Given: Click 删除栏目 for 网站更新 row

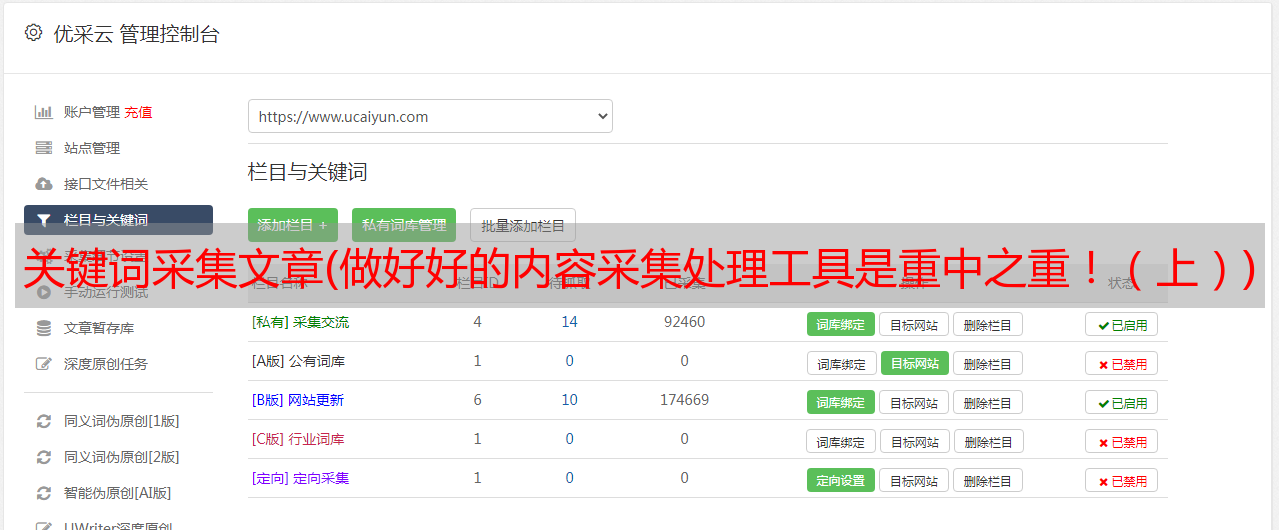Looking at the screenshot, I should tap(987, 402).
